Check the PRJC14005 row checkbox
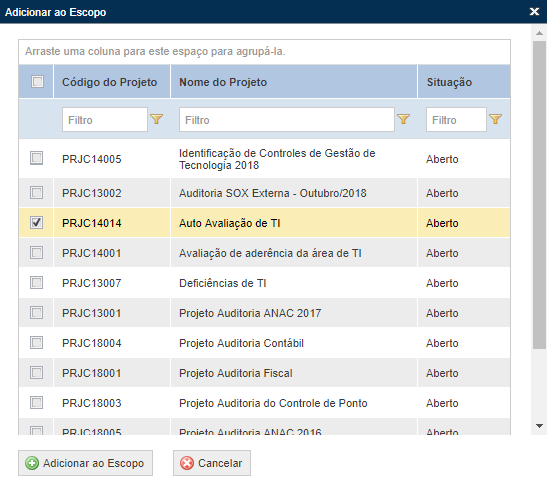Viewport: 547px width, 495px height. tap(36, 158)
